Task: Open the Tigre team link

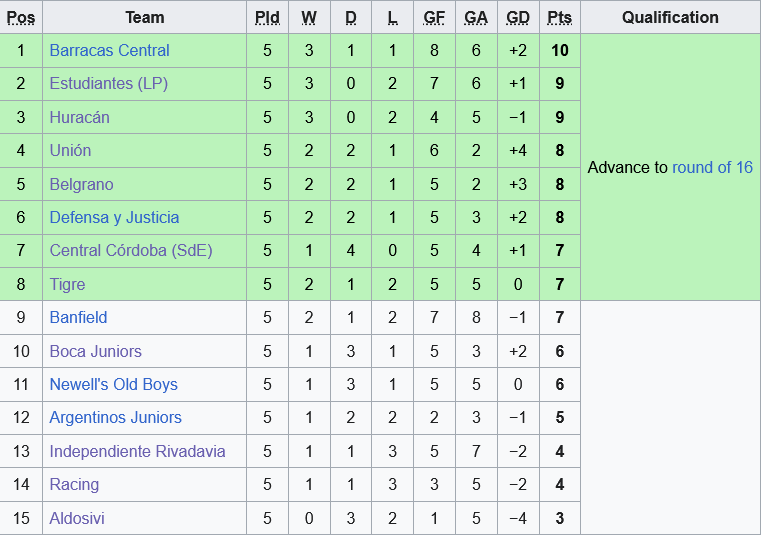Action: click(x=67, y=285)
